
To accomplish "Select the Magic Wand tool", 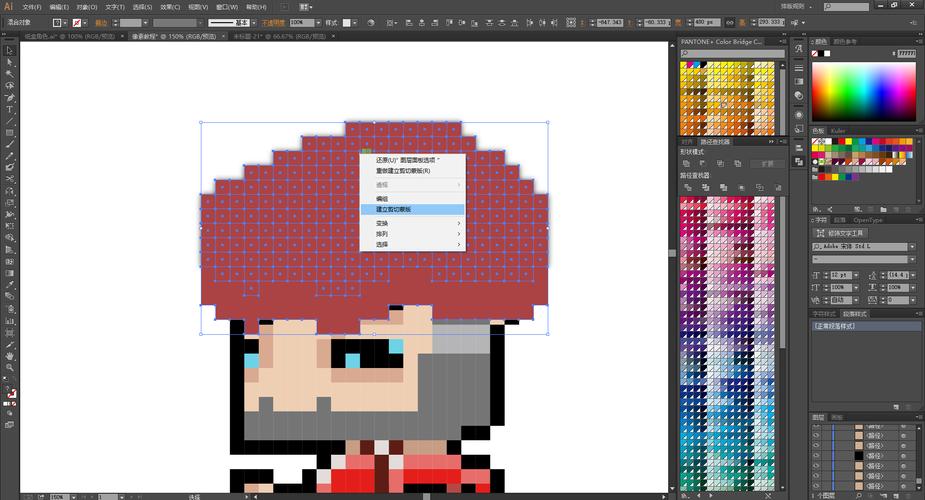I will click(x=10, y=73).
